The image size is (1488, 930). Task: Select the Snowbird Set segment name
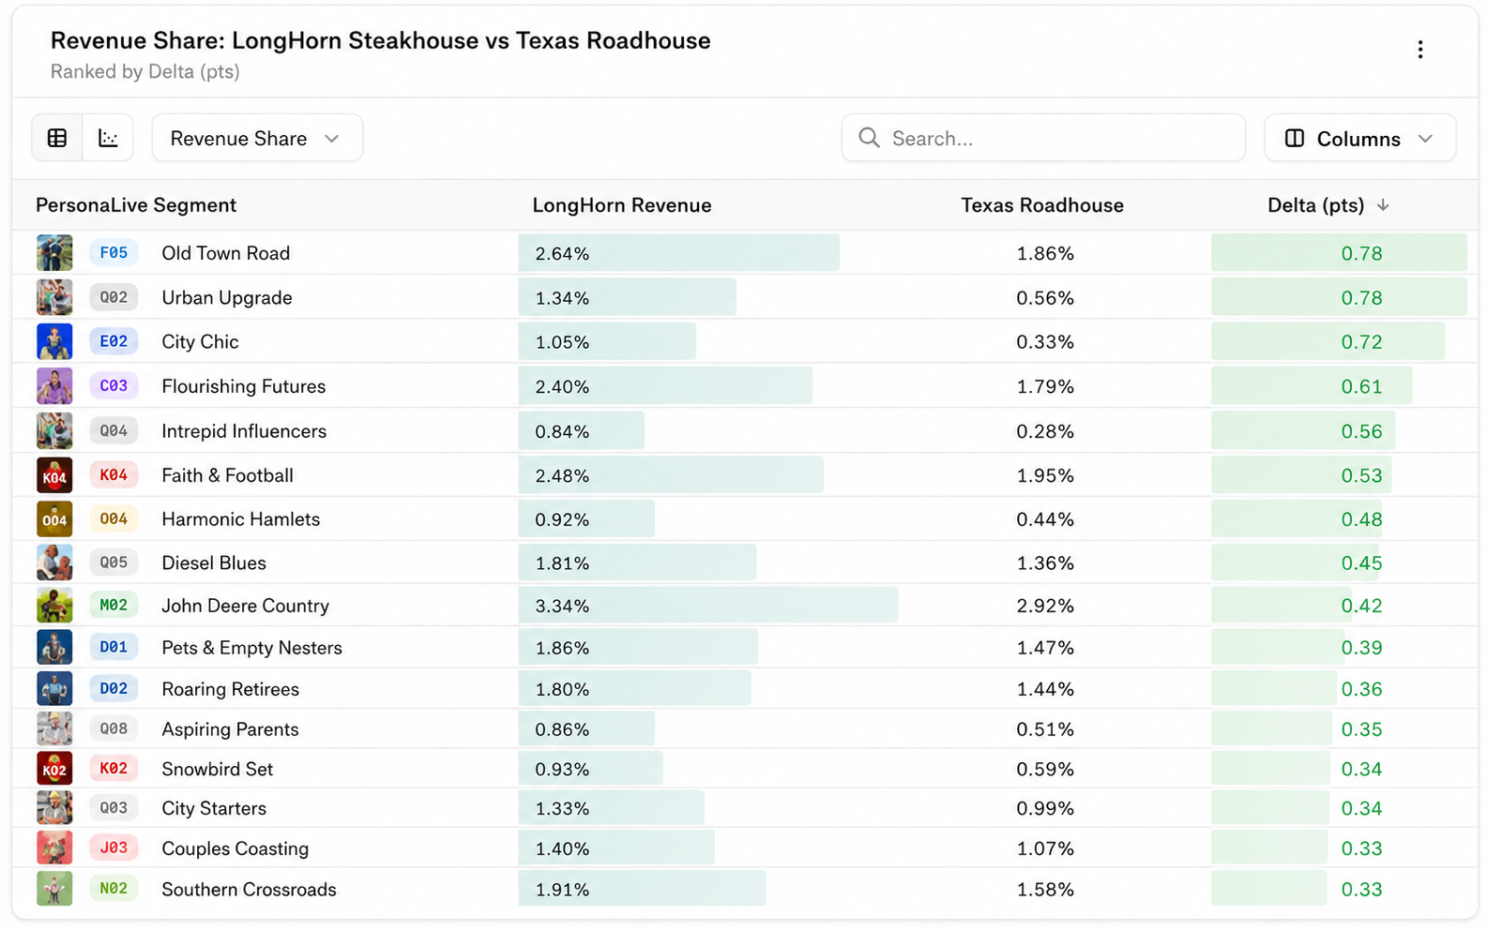(217, 769)
